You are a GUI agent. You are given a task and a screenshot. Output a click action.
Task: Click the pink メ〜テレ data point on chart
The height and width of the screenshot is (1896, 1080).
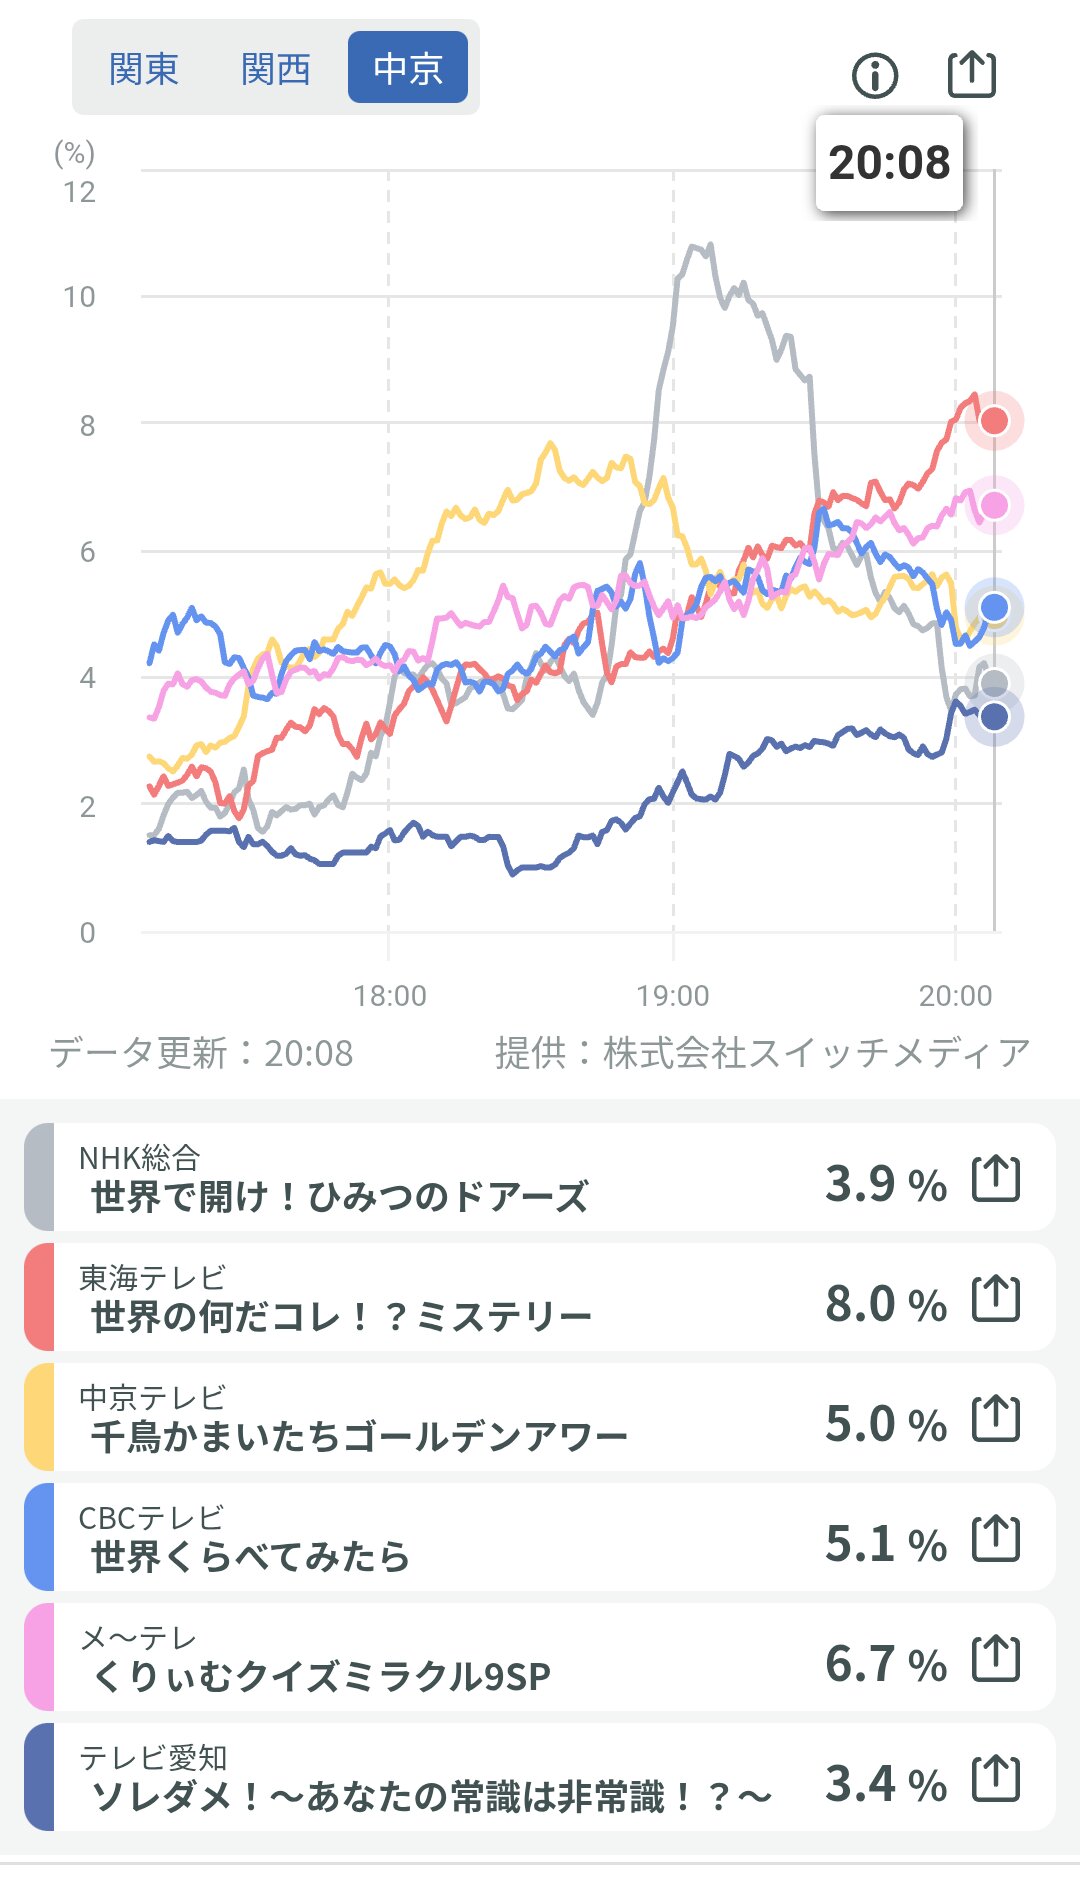click(994, 505)
